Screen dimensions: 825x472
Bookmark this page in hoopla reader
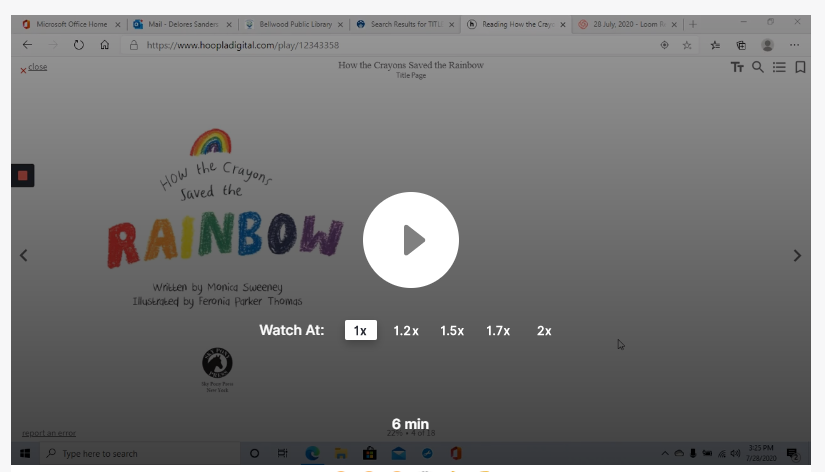800,67
